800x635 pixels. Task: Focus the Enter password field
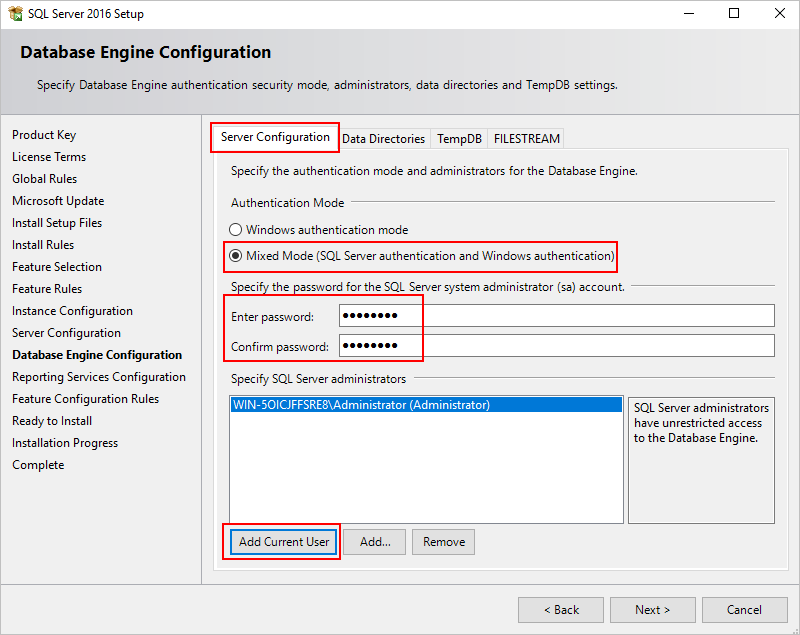point(557,316)
